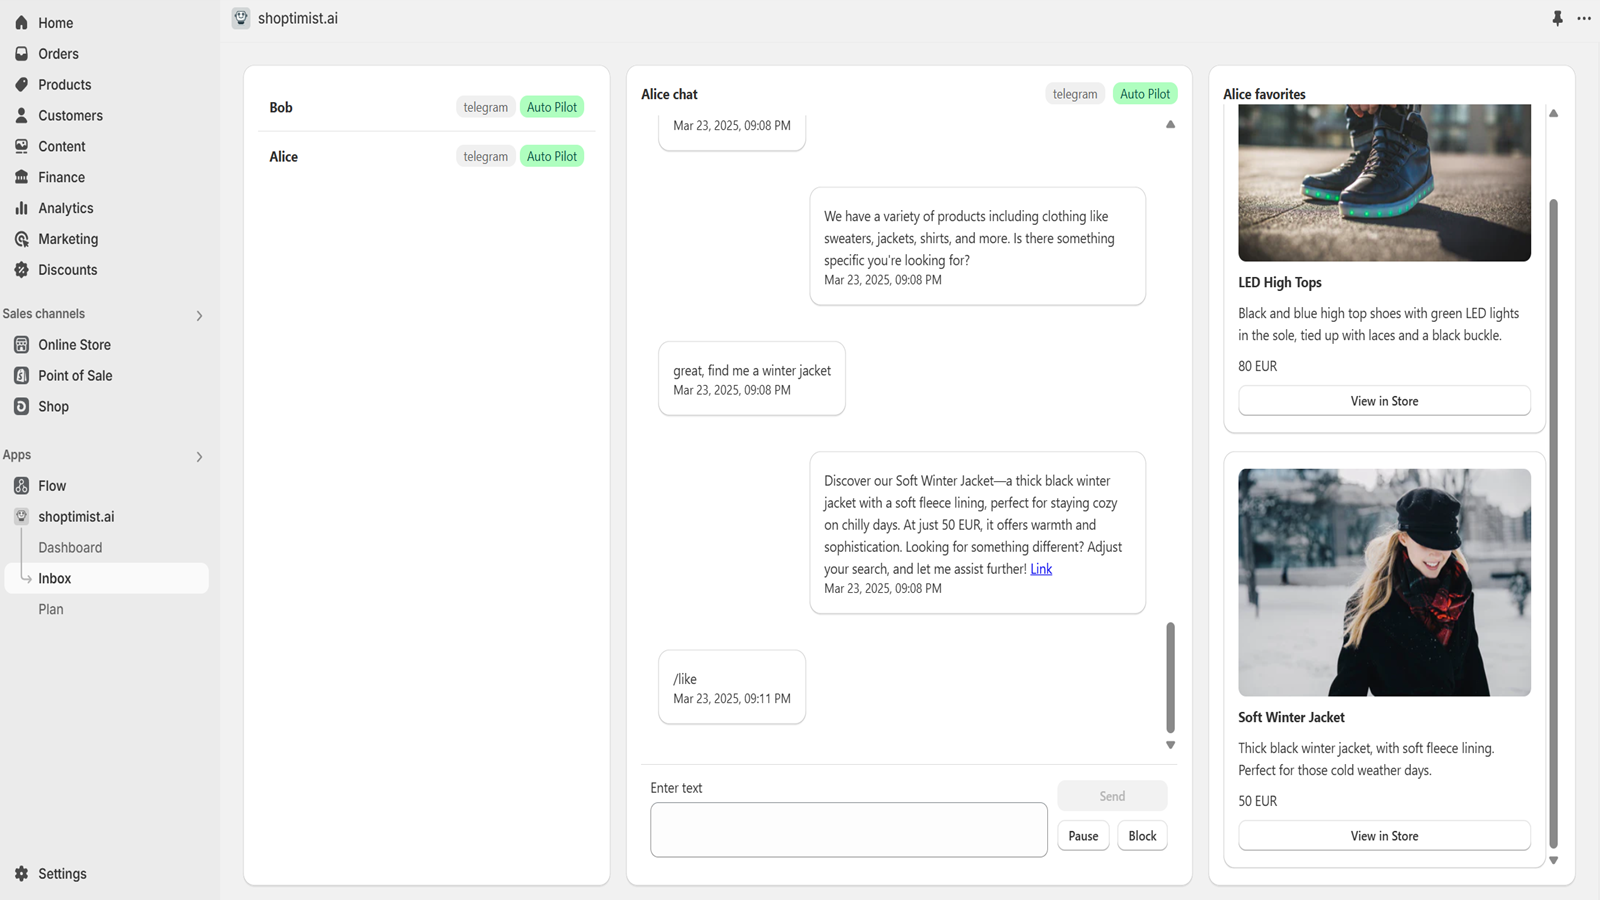Click the 80 EUR price

pos(1257,366)
